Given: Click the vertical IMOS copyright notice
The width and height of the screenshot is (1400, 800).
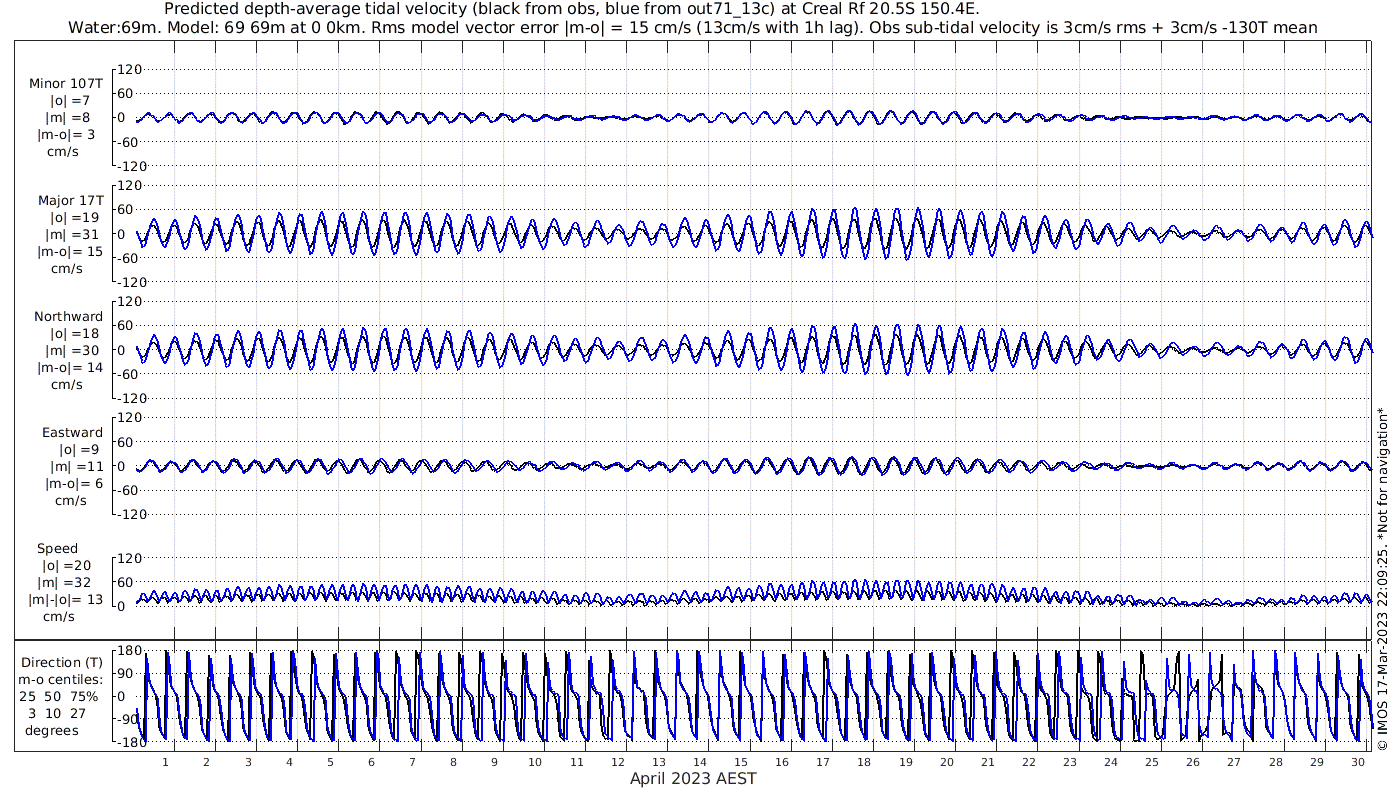Looking at the screenshot, I should pos(1382,578).
